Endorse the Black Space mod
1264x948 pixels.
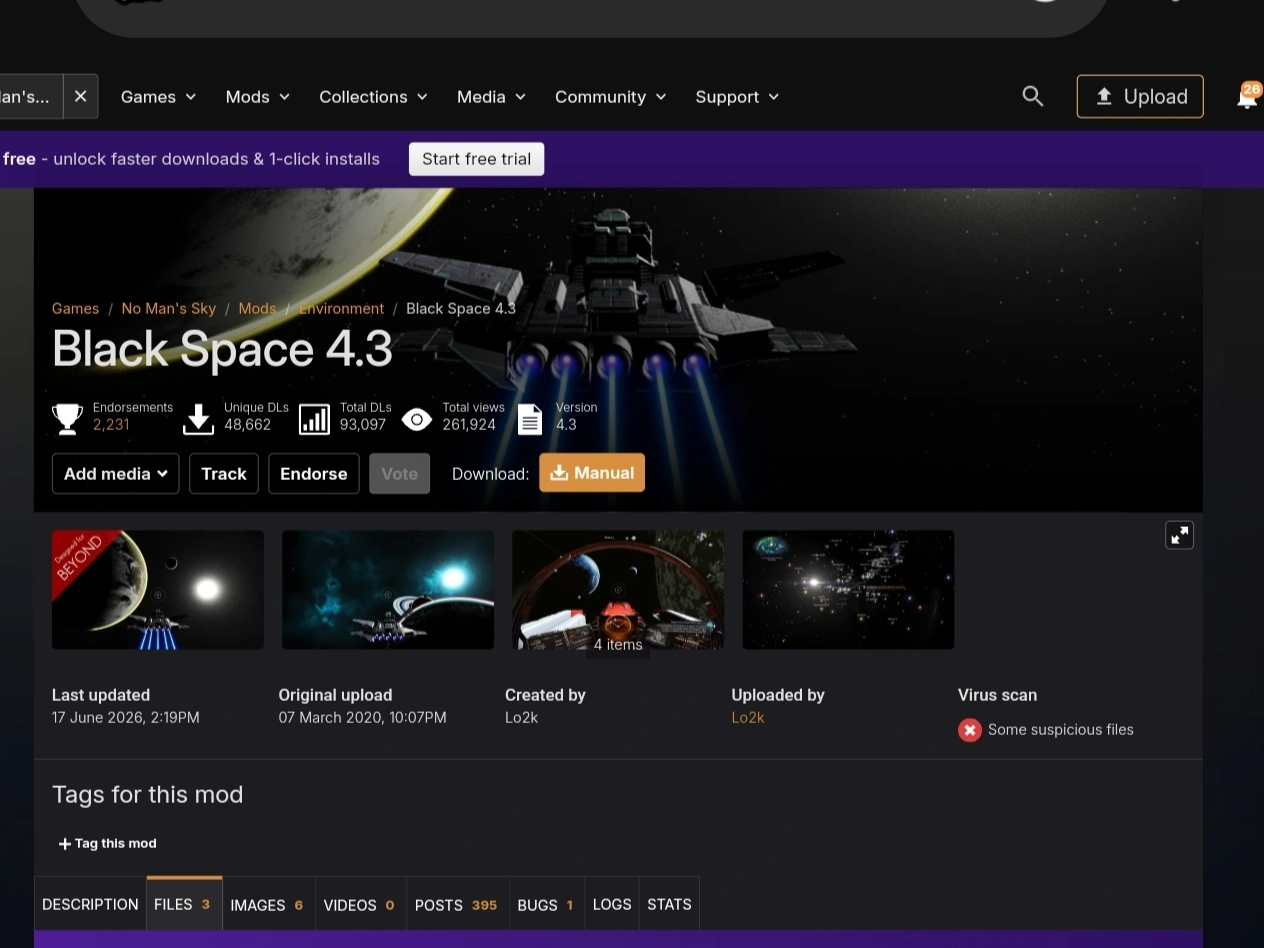coord(314,473)
